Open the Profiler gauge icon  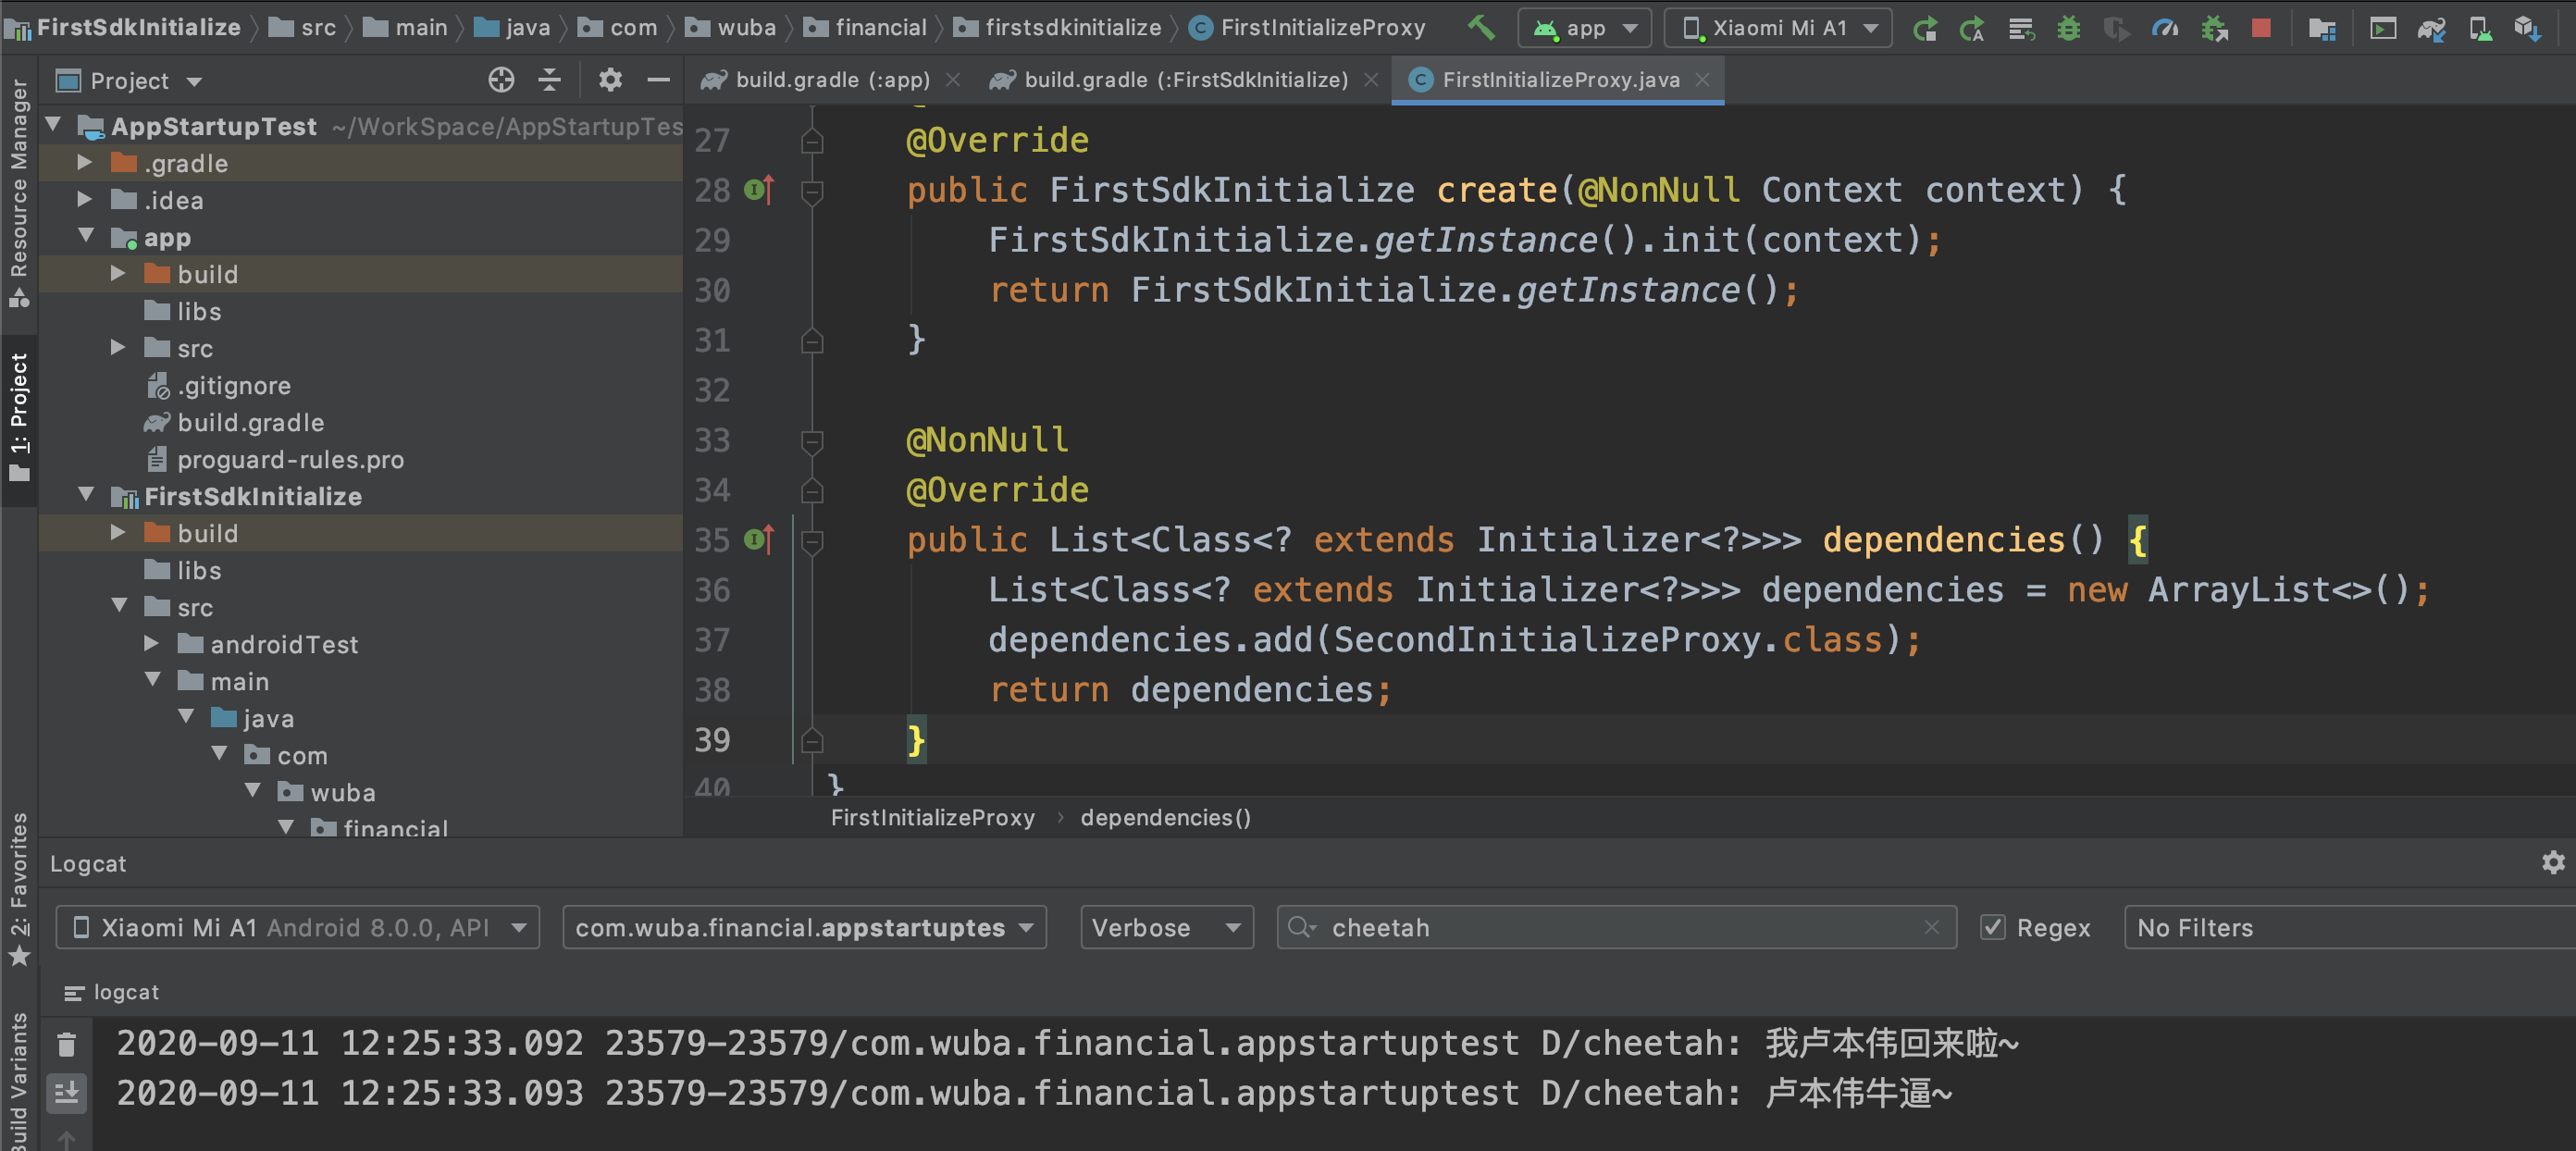[x=2165, y=28]
